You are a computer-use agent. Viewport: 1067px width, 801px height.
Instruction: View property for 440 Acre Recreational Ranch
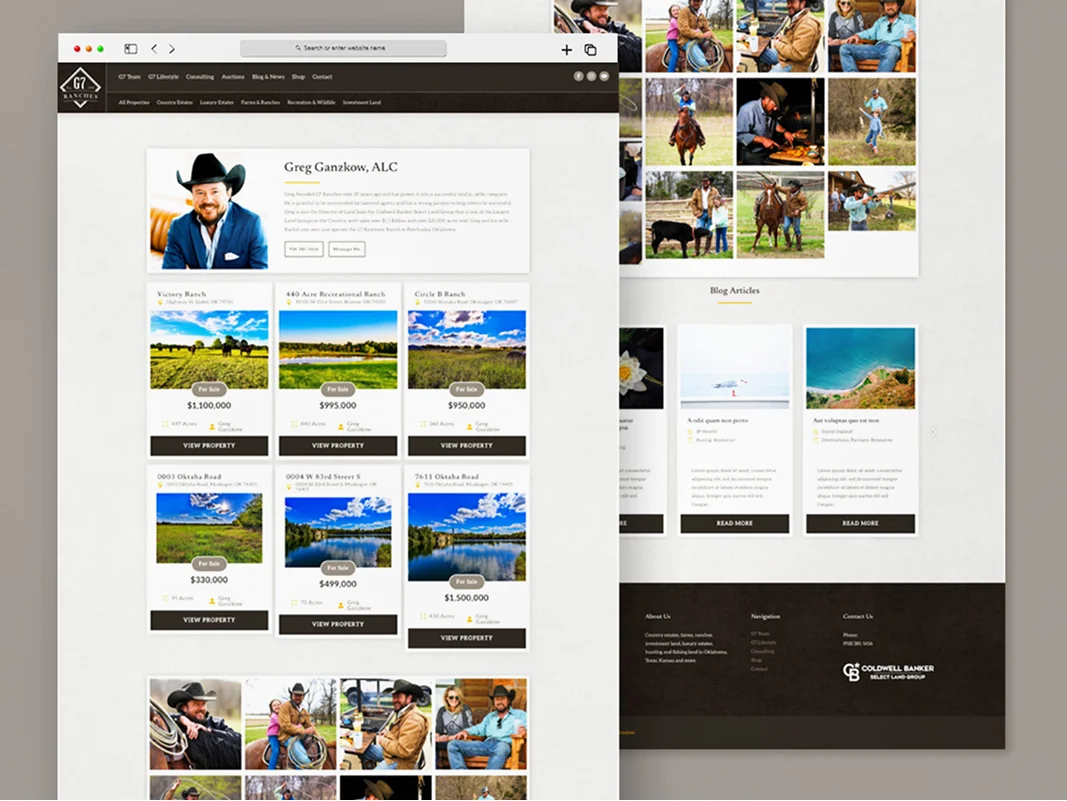coord(338,445)
